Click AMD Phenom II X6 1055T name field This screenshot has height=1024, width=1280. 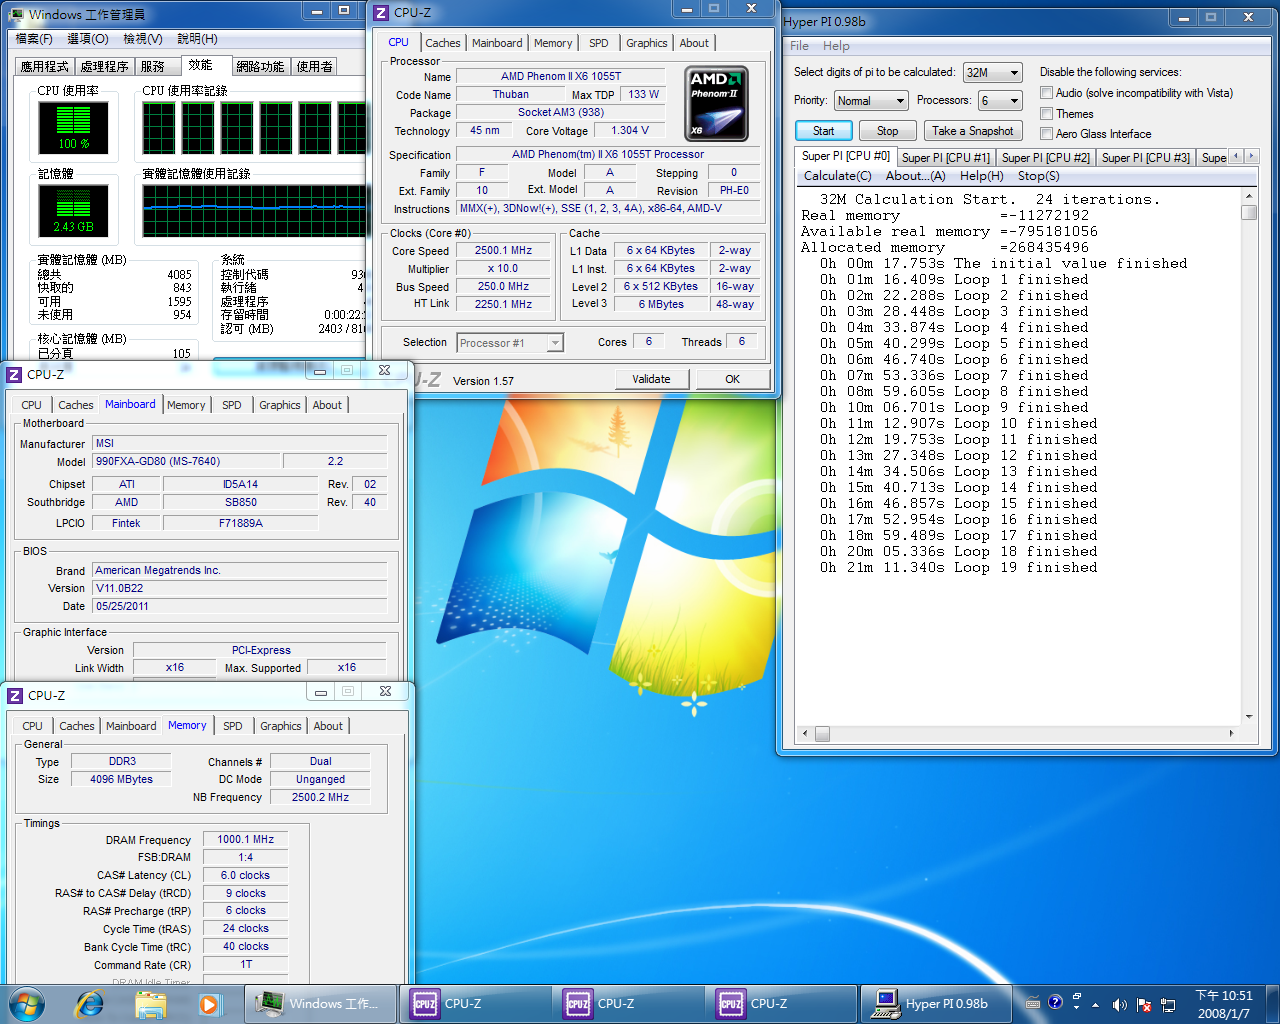[x=560, y=77]
